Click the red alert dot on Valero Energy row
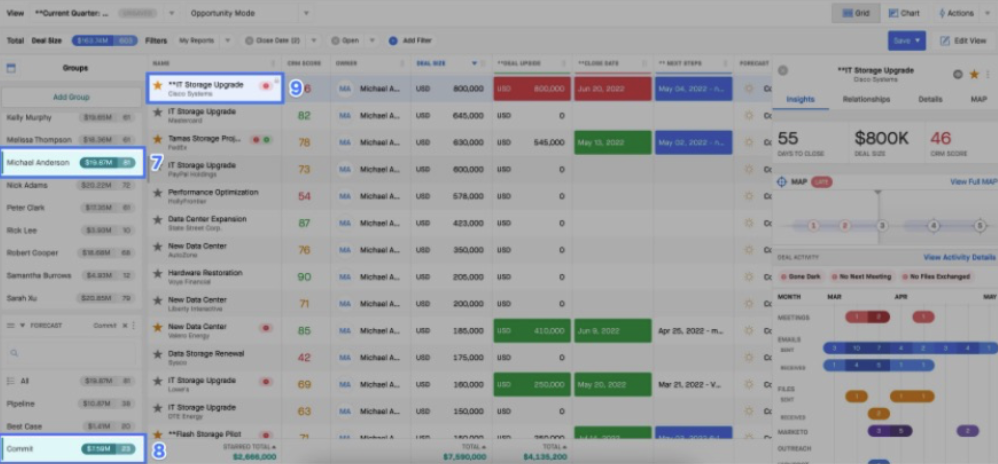 click(x=266, y=327)
